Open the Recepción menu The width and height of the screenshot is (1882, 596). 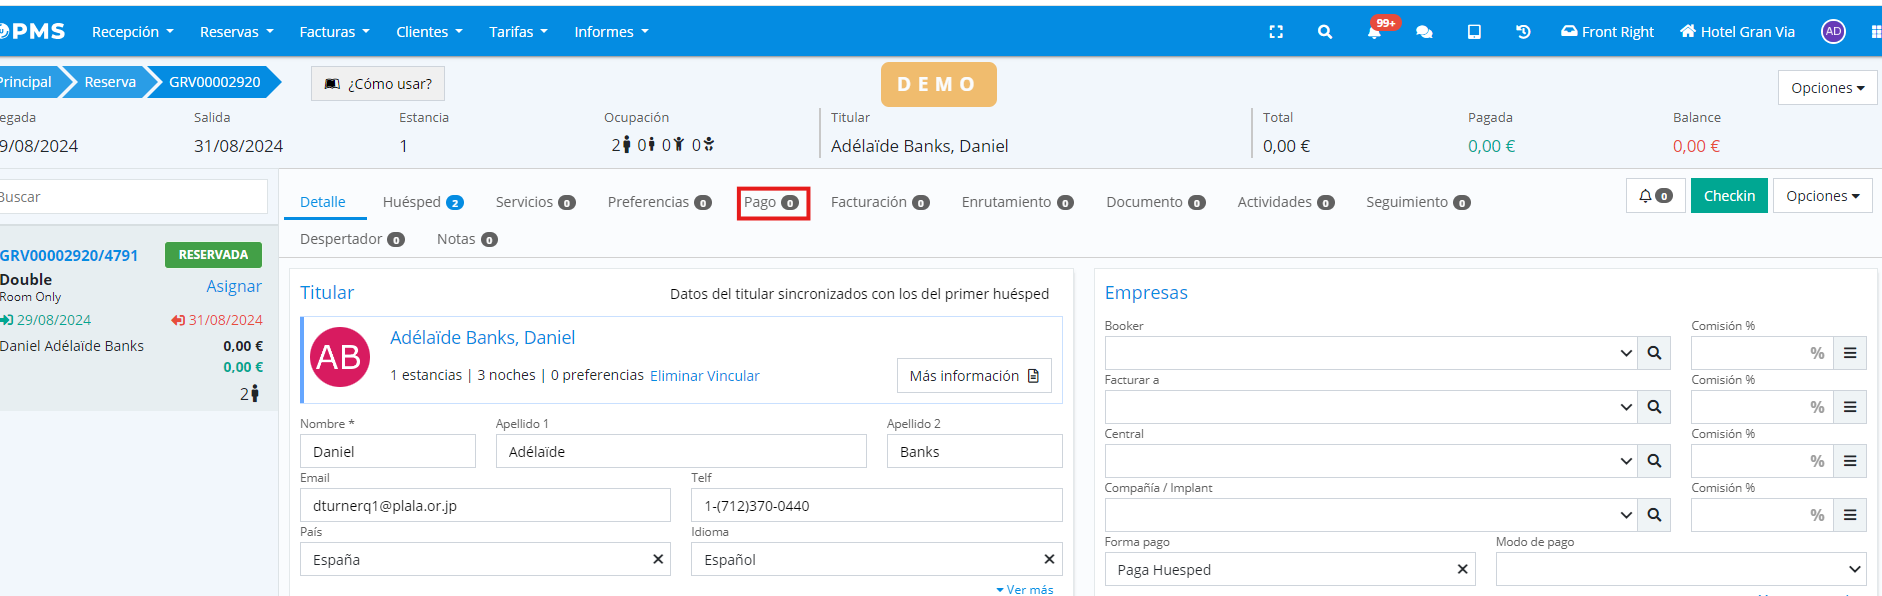132,32
